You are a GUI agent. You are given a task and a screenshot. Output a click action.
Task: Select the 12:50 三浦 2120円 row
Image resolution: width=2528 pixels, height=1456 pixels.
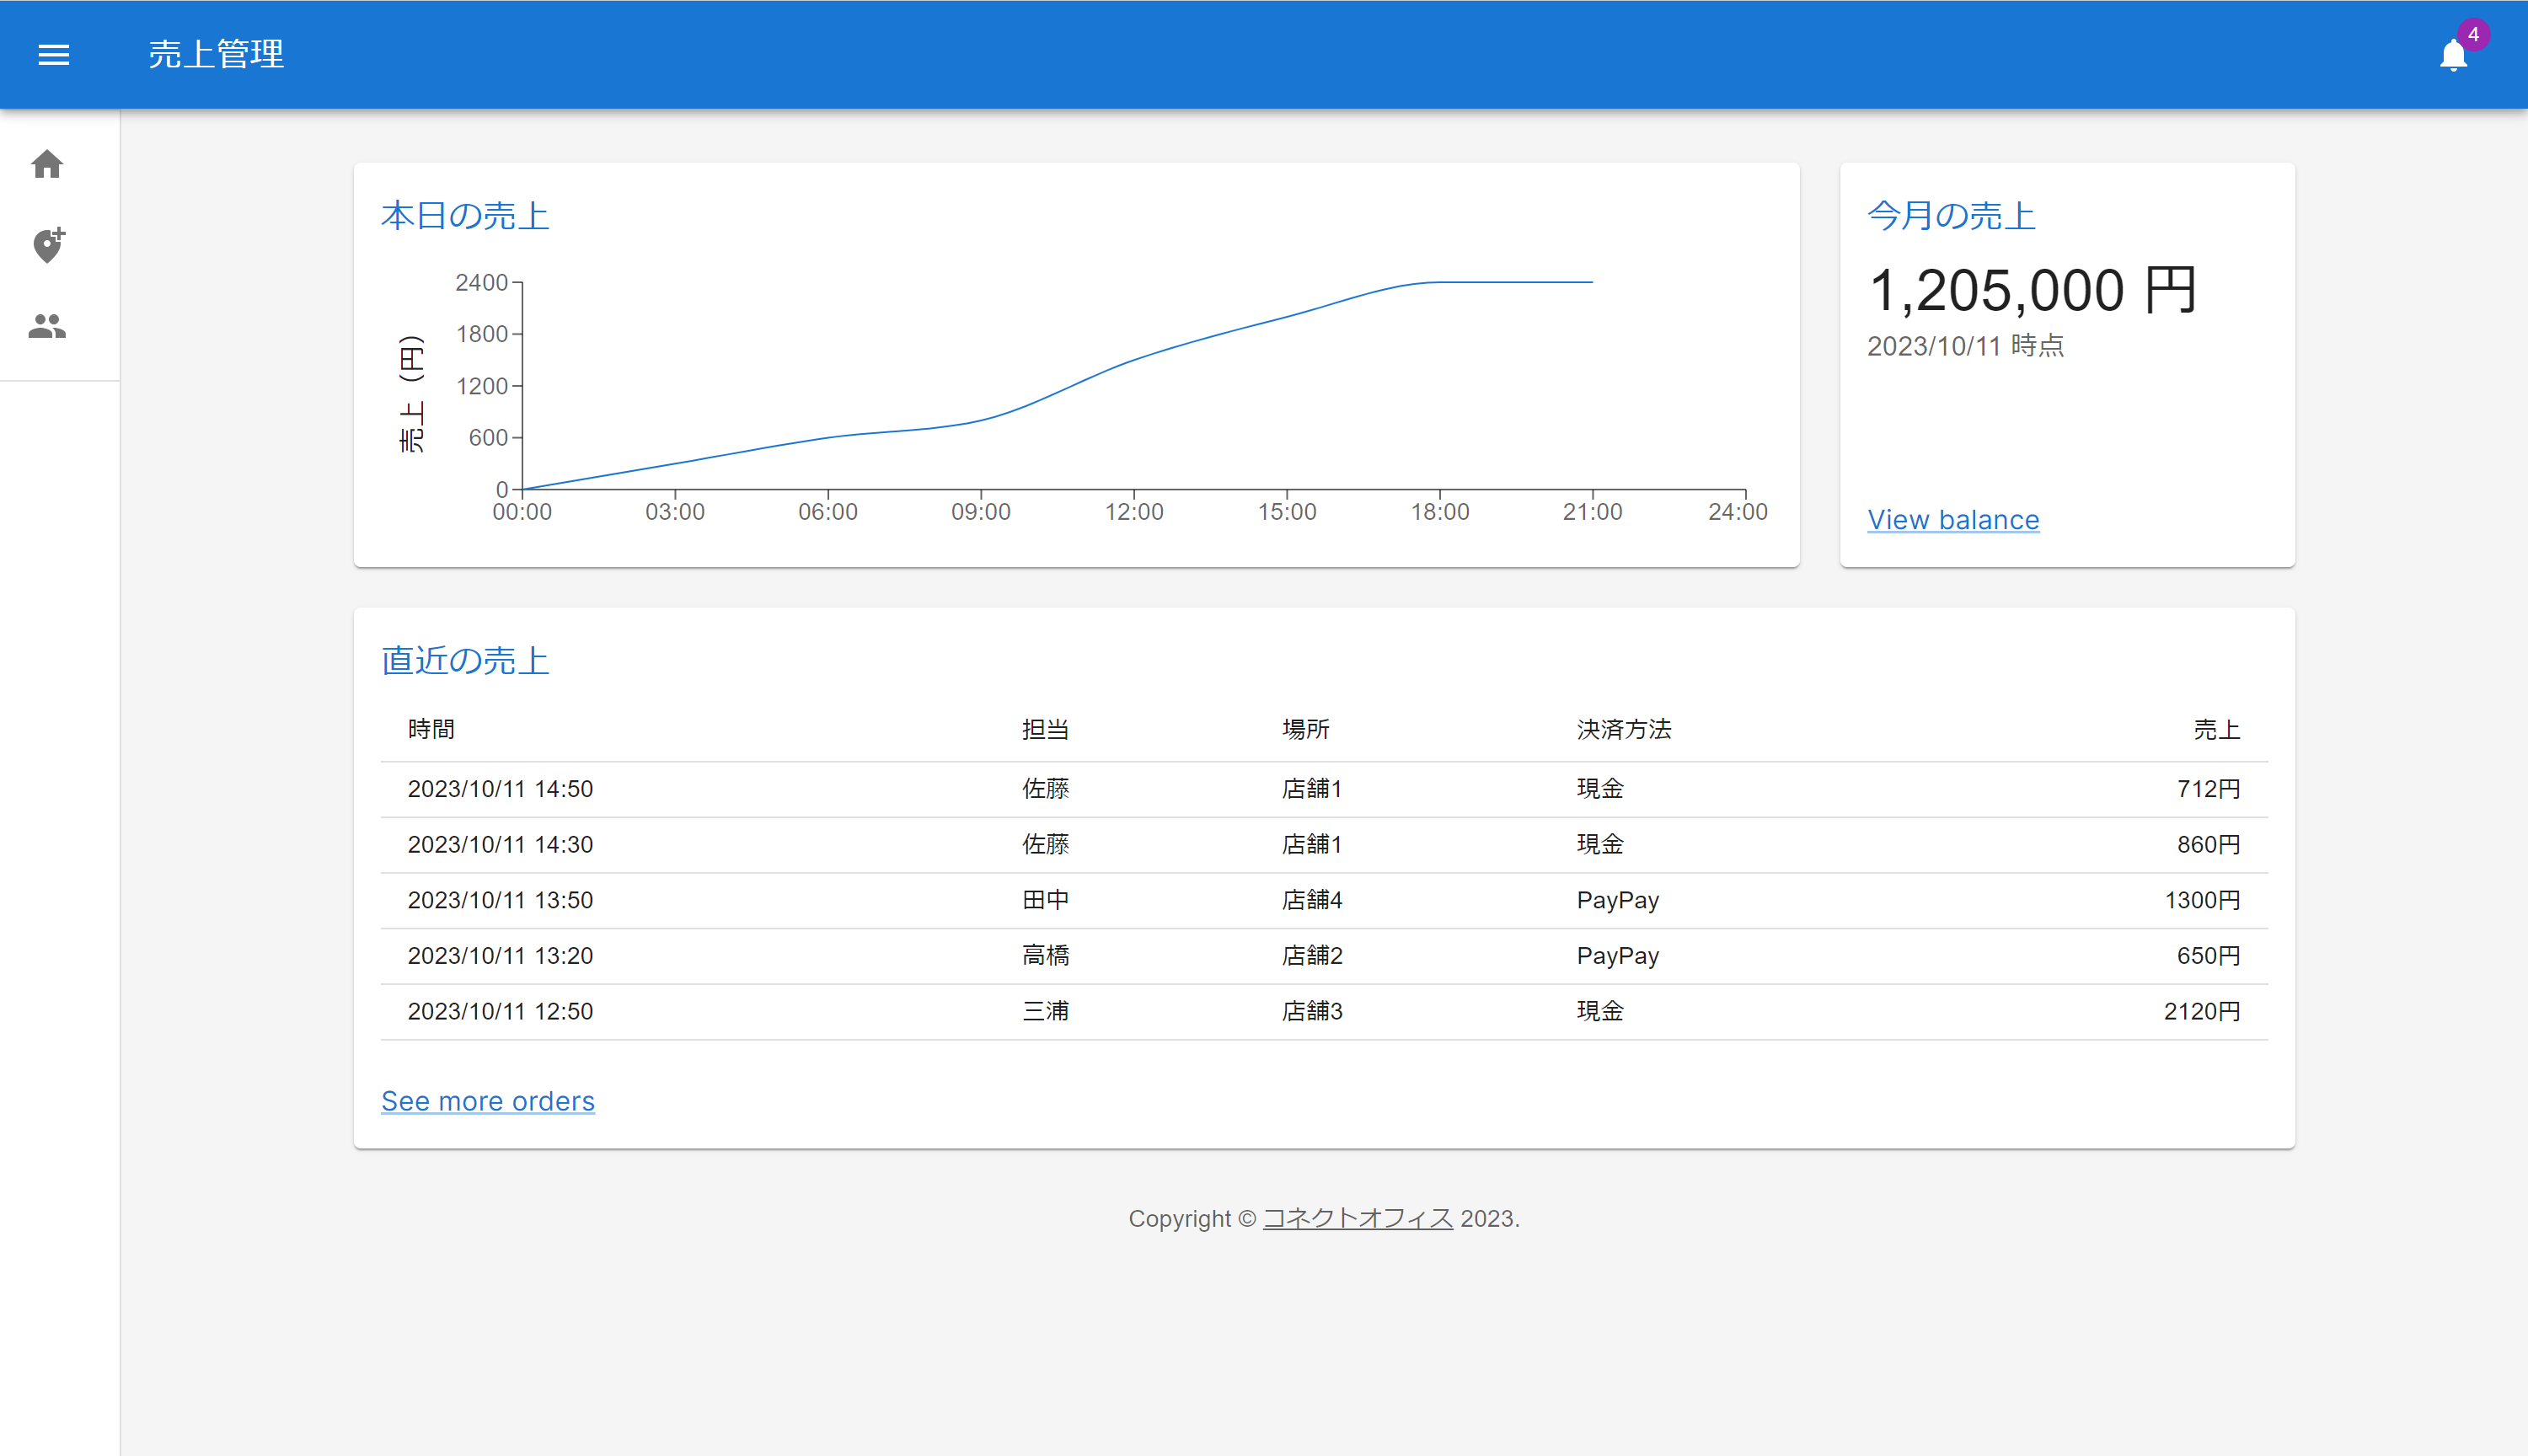pyautogui.click(x=1324, y=1011)
